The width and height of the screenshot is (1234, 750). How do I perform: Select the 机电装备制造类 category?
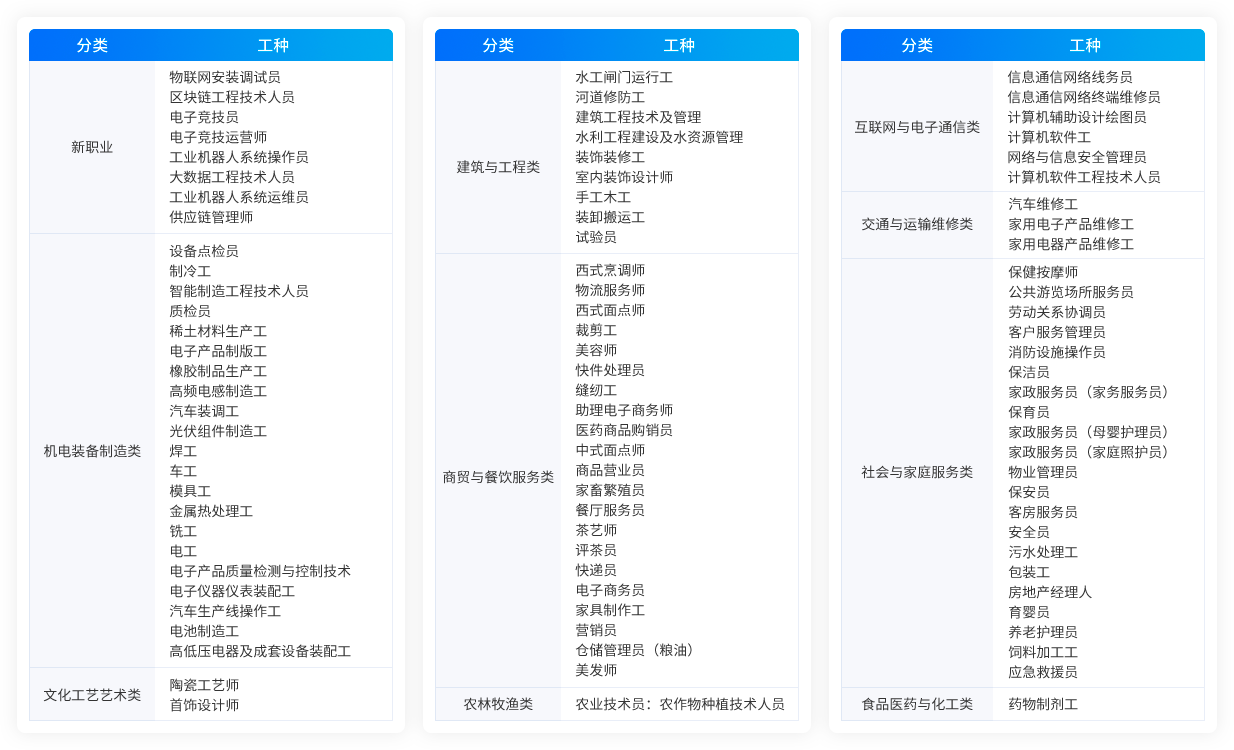(x=92, y=451)
